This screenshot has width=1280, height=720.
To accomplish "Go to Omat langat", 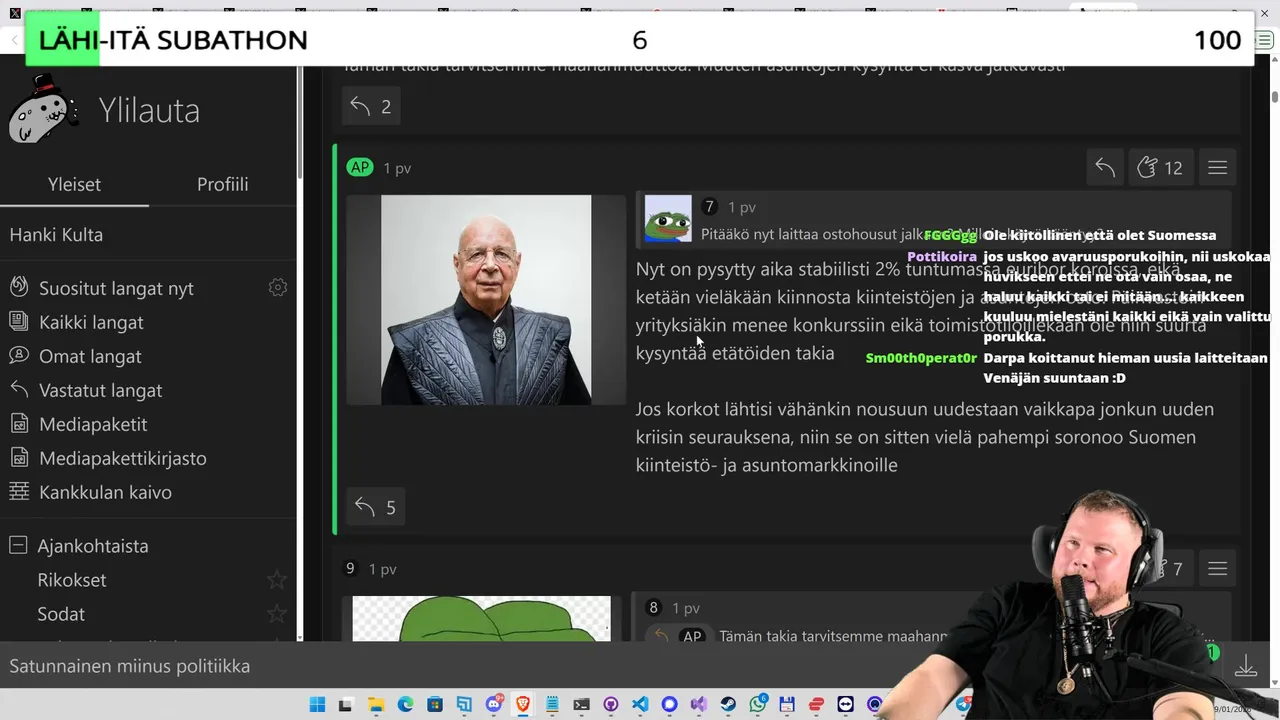I will pos(90,356).
